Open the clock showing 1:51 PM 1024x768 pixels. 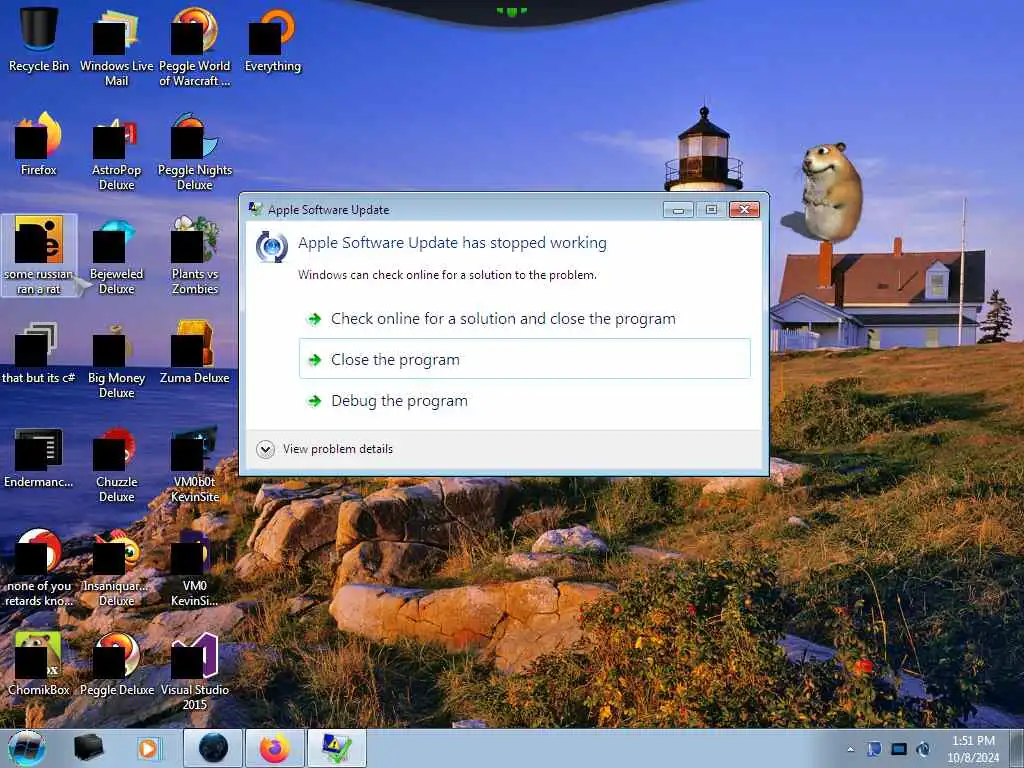point(973,749)
